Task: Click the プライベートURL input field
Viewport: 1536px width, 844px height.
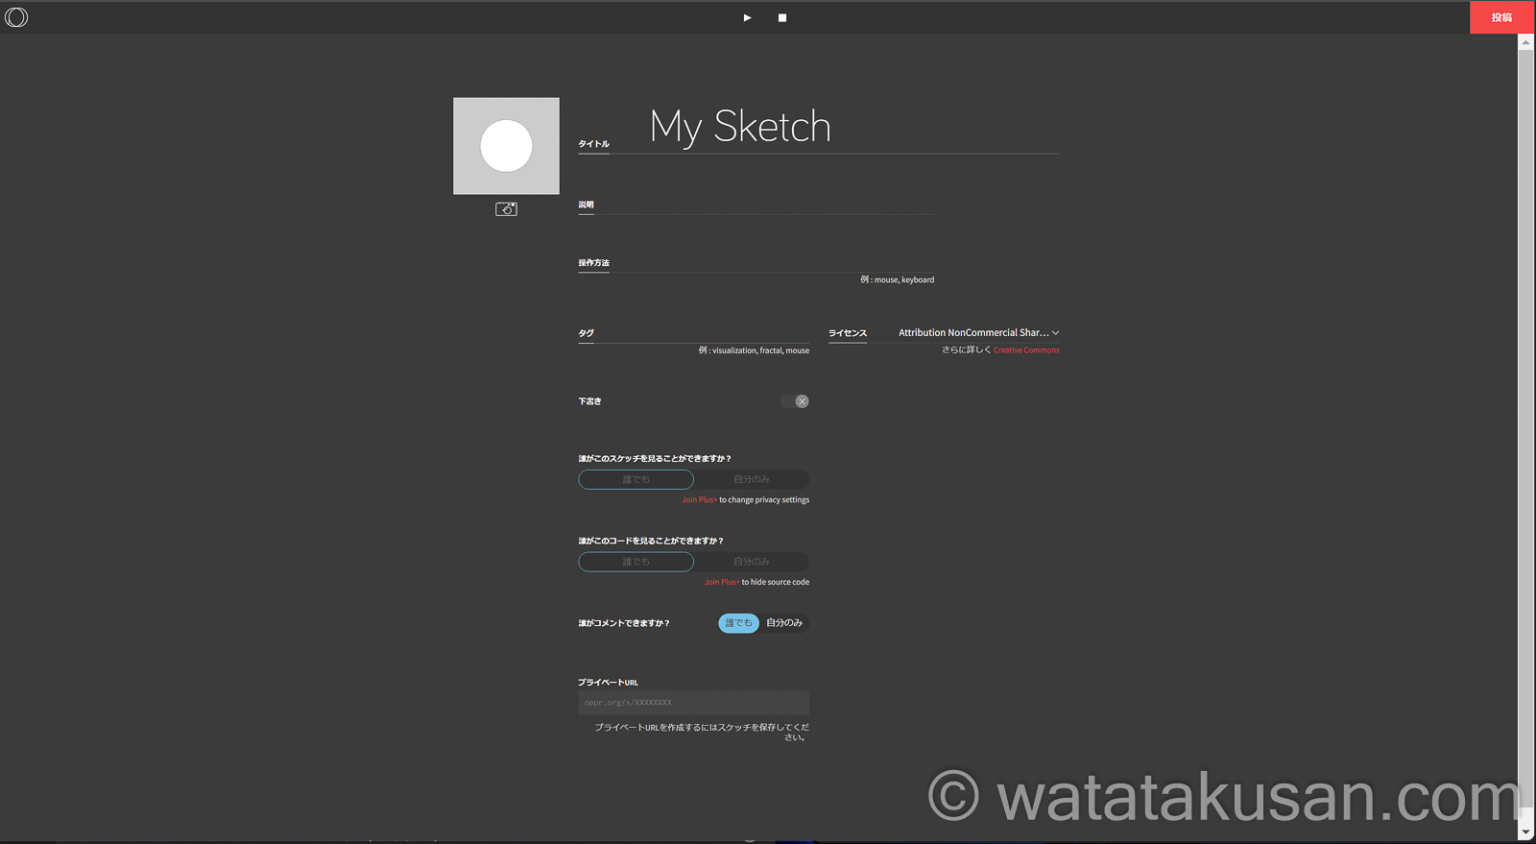Action: pos(693,703)
